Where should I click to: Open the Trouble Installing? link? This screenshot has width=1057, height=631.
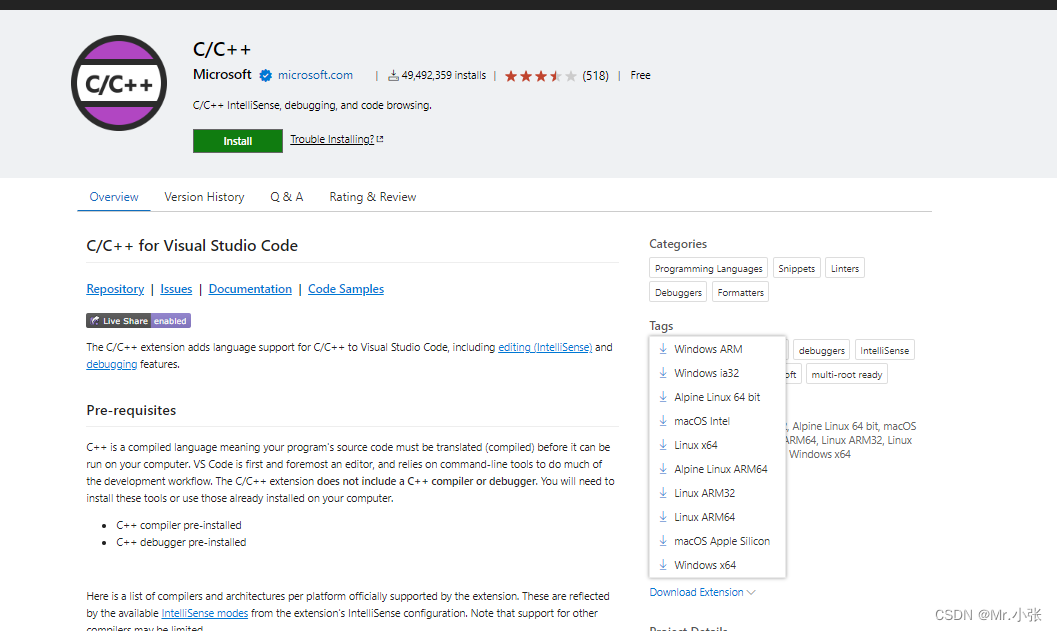[x=332, y=139]
